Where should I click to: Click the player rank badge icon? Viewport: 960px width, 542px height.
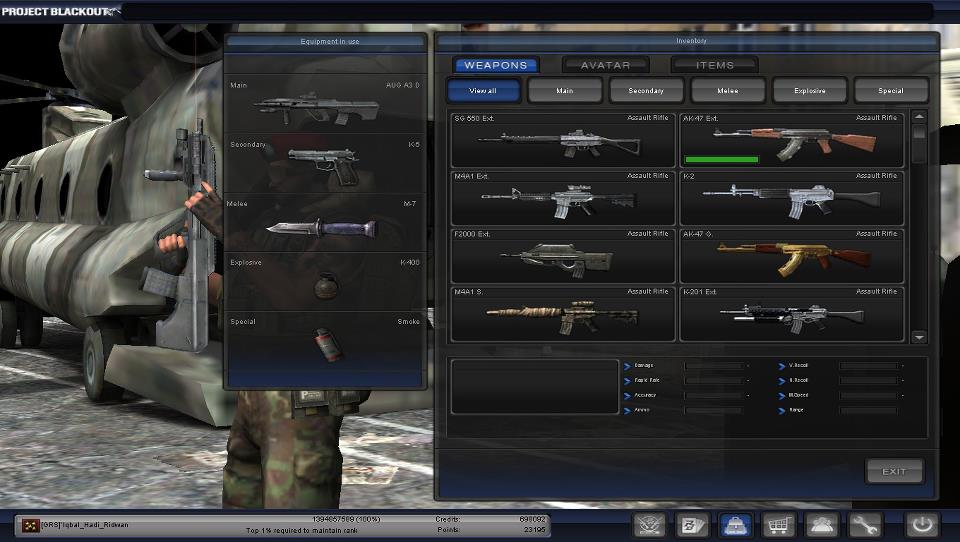tap(31, 525)
